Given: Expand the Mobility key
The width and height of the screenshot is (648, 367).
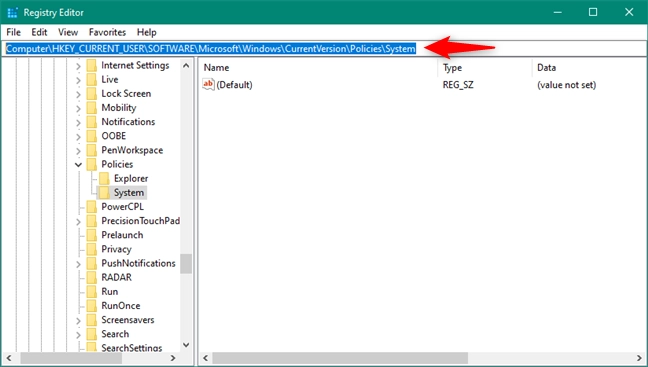Looking at the screenshot, I should pos(79,108).
